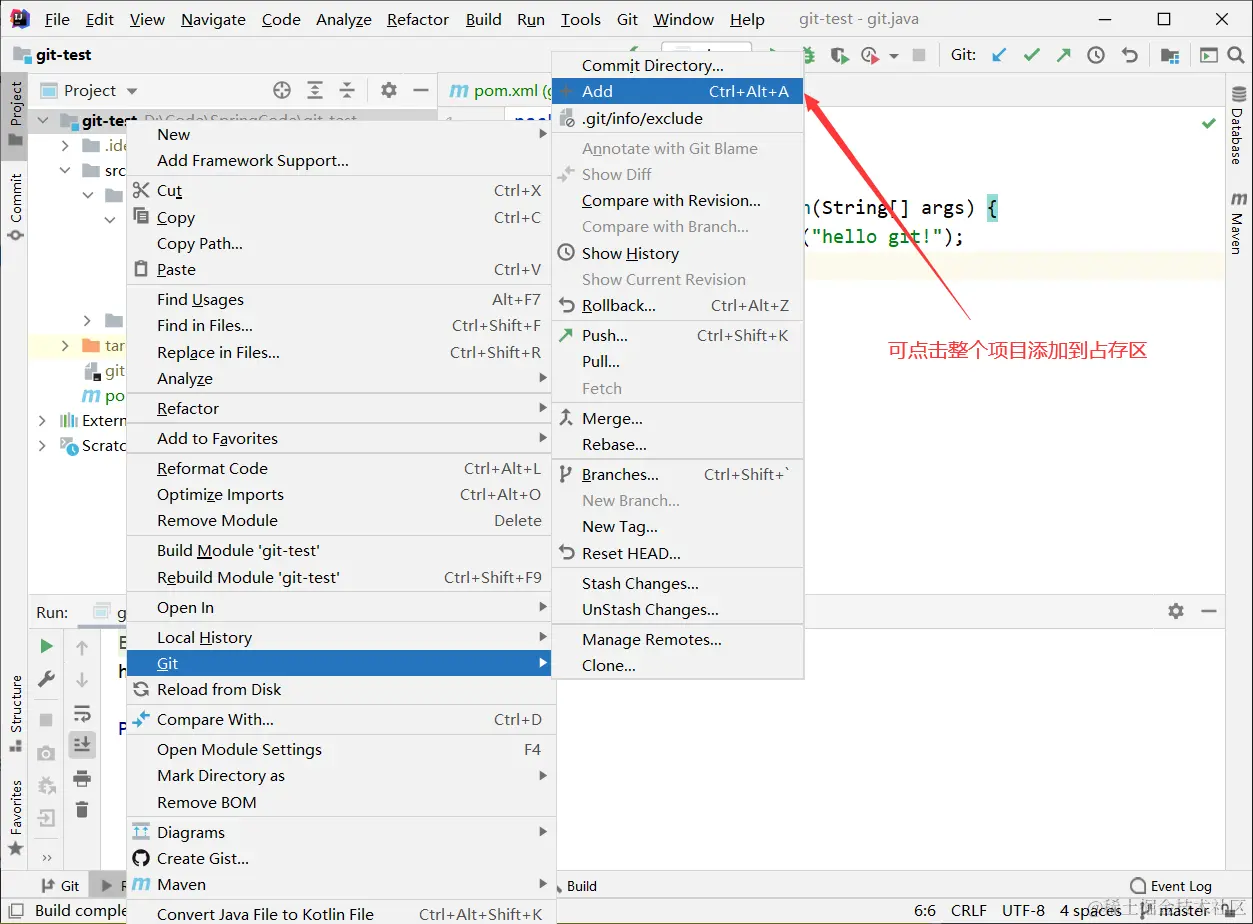1253x924 pixels.
Task: Expand Scratches and Consoles tree node
Action: click(x=43, y=445)
